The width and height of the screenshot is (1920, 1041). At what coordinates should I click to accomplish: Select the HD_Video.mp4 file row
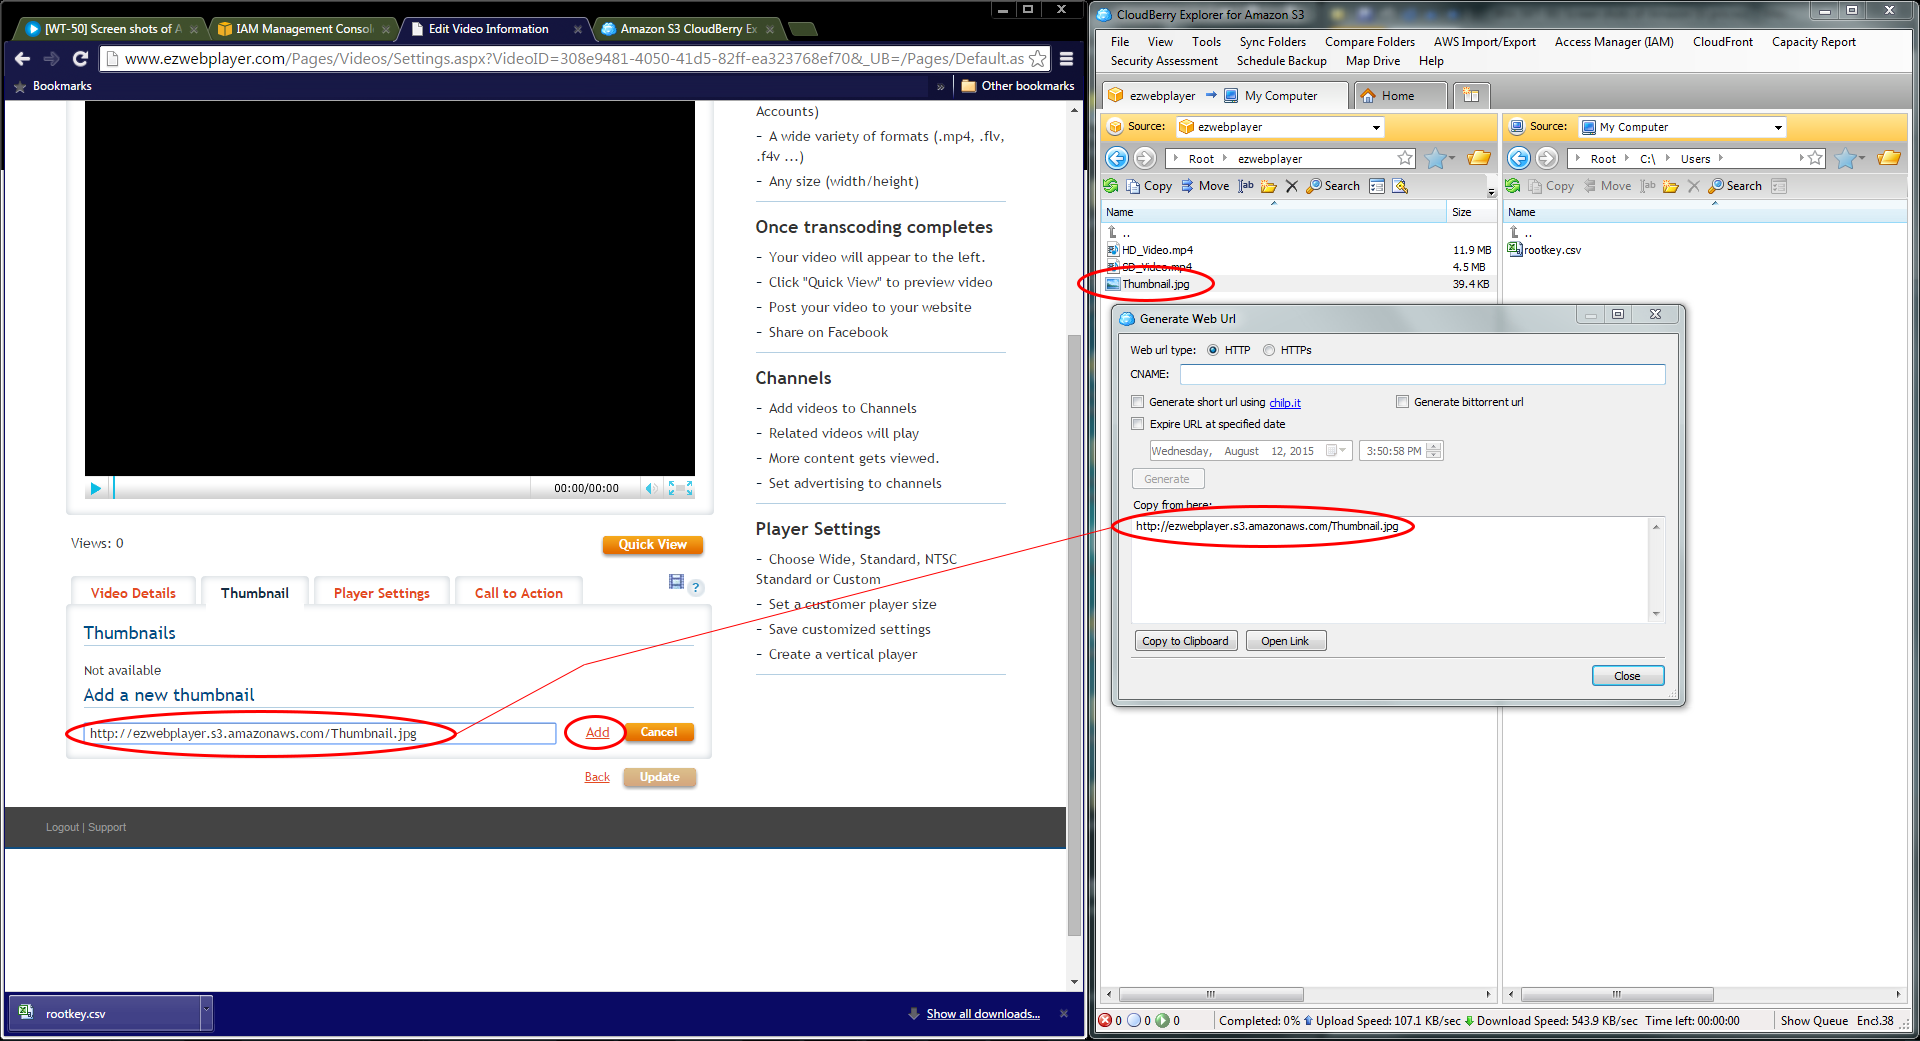[x=1298, y=250]
